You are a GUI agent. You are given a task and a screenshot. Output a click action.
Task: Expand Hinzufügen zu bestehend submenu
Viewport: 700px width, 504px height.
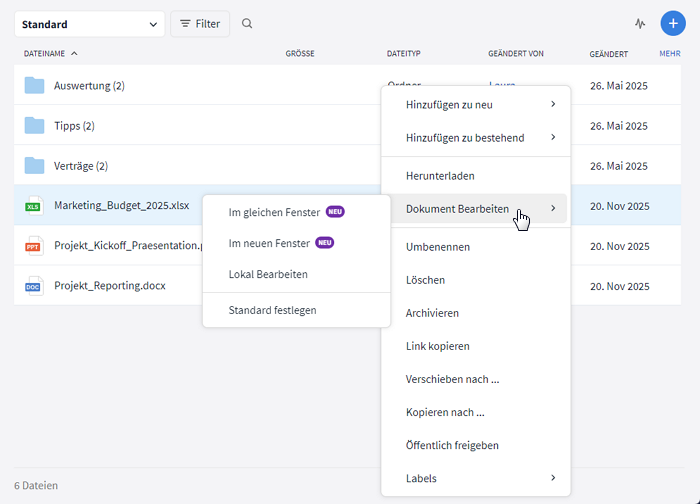[x=475, y=138]
